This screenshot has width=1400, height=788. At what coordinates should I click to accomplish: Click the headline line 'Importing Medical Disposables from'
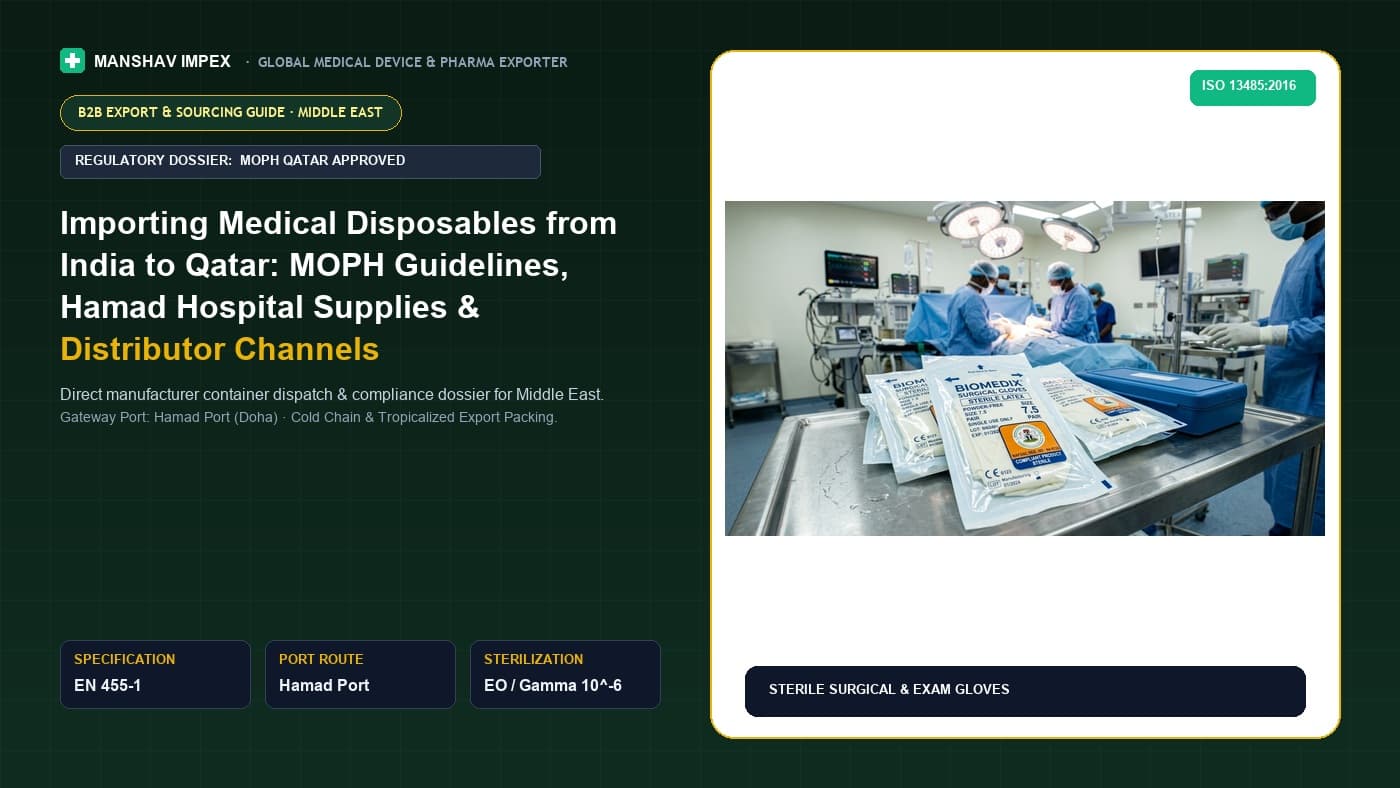tap(338, 222)
